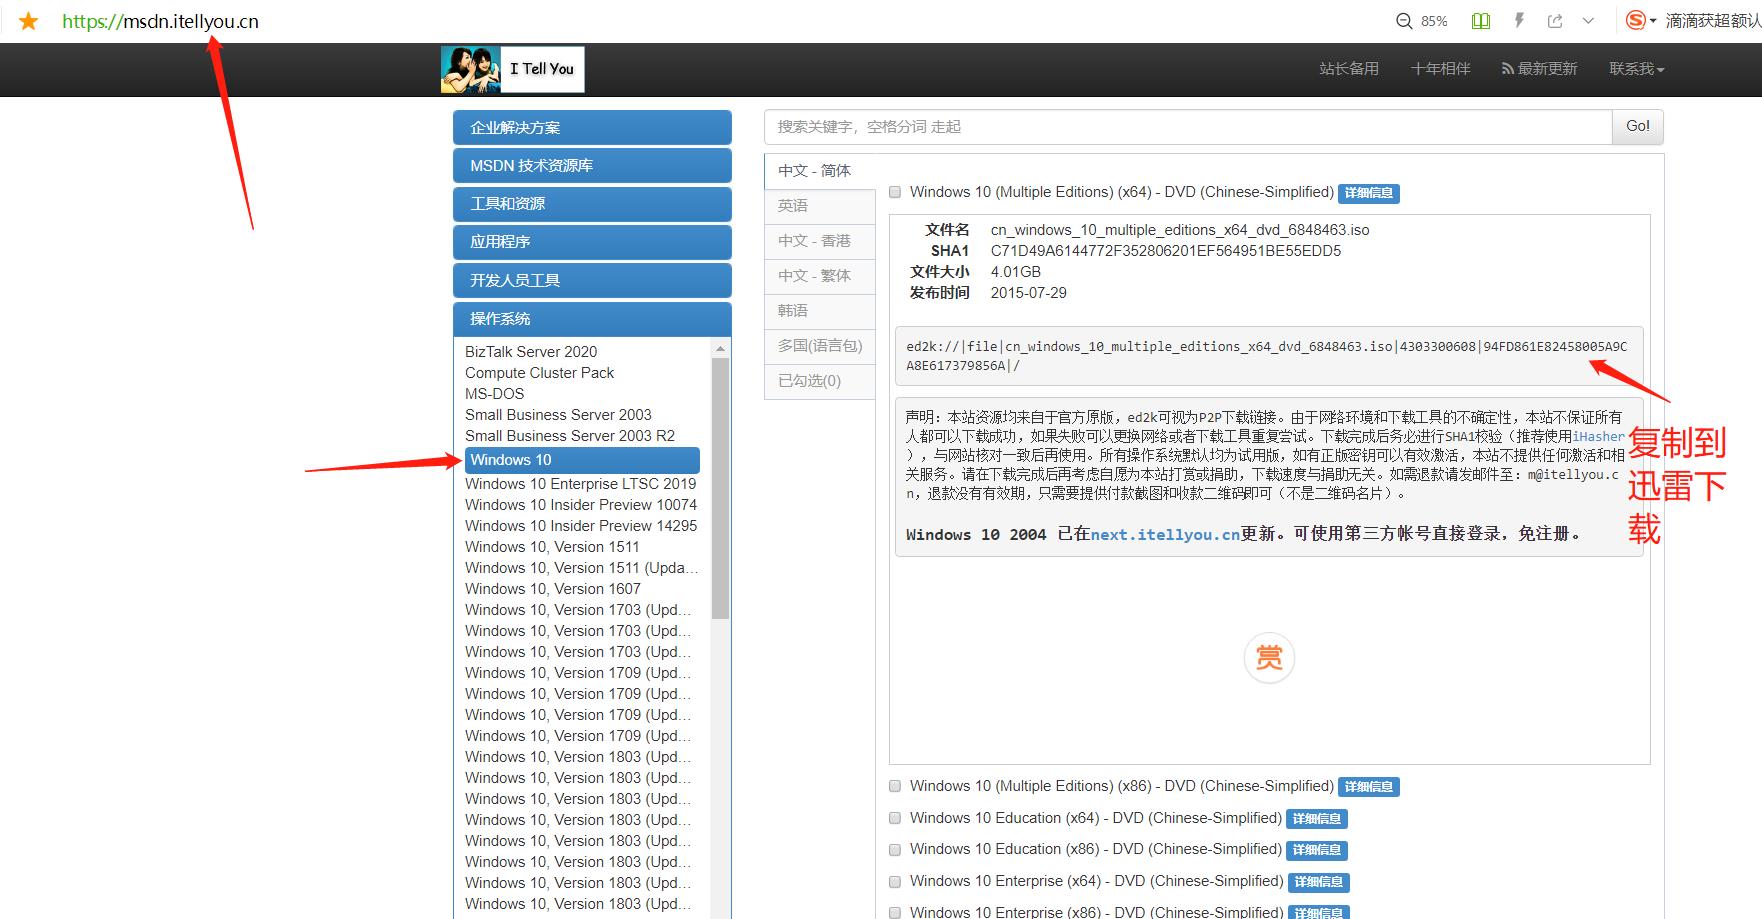Check Windows 10 Enterprise x86 checkbox
This screenshot has width=1762, height=919.
895,912
